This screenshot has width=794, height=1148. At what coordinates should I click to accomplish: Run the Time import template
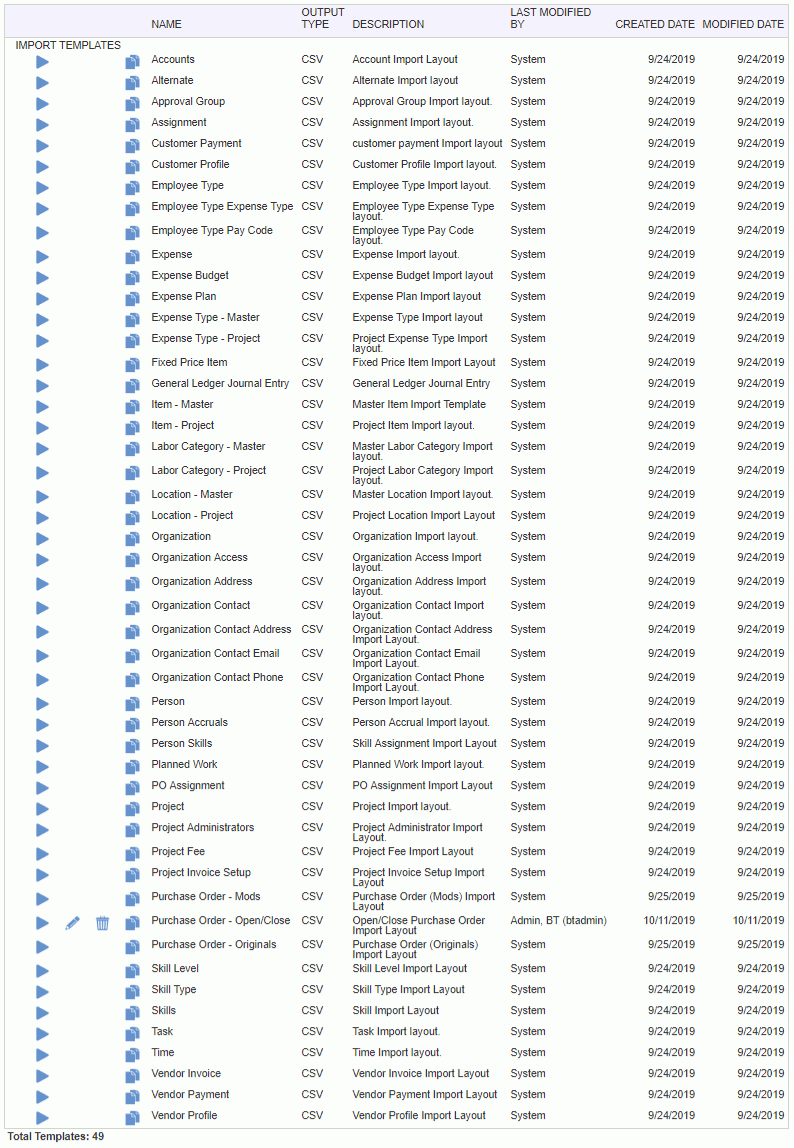[x=42, y=1056]
